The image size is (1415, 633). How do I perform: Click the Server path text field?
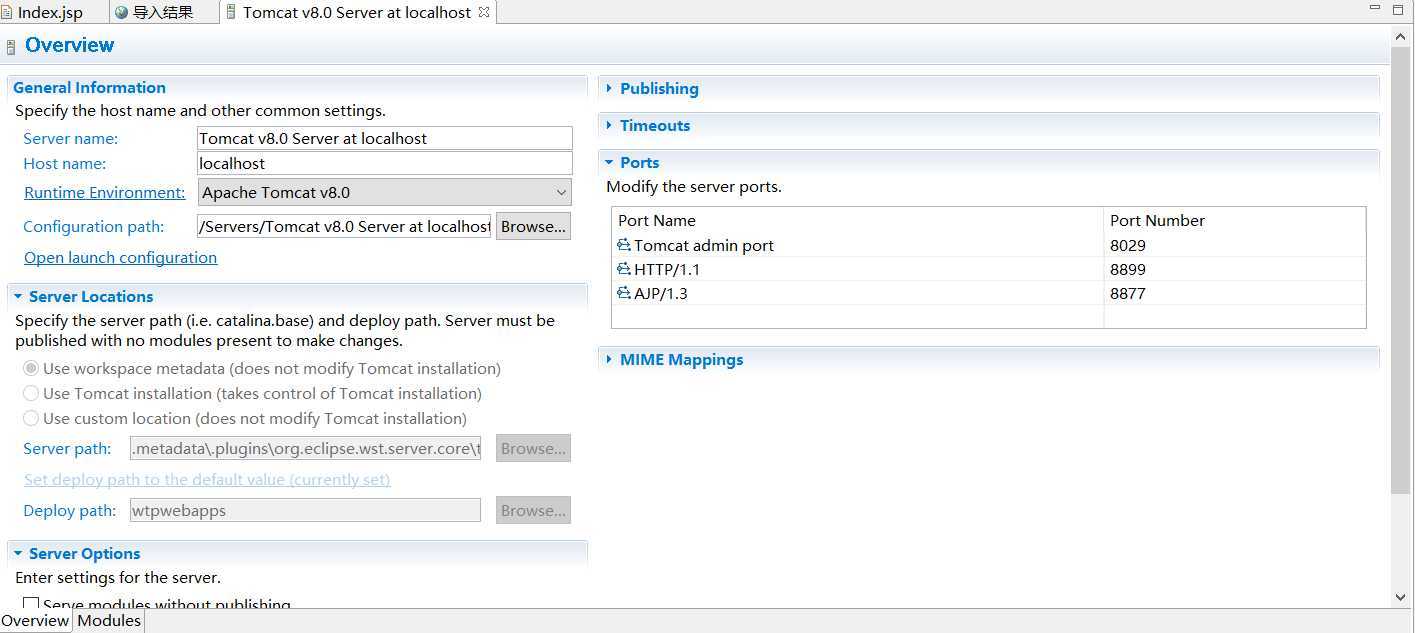click(305, 448)
